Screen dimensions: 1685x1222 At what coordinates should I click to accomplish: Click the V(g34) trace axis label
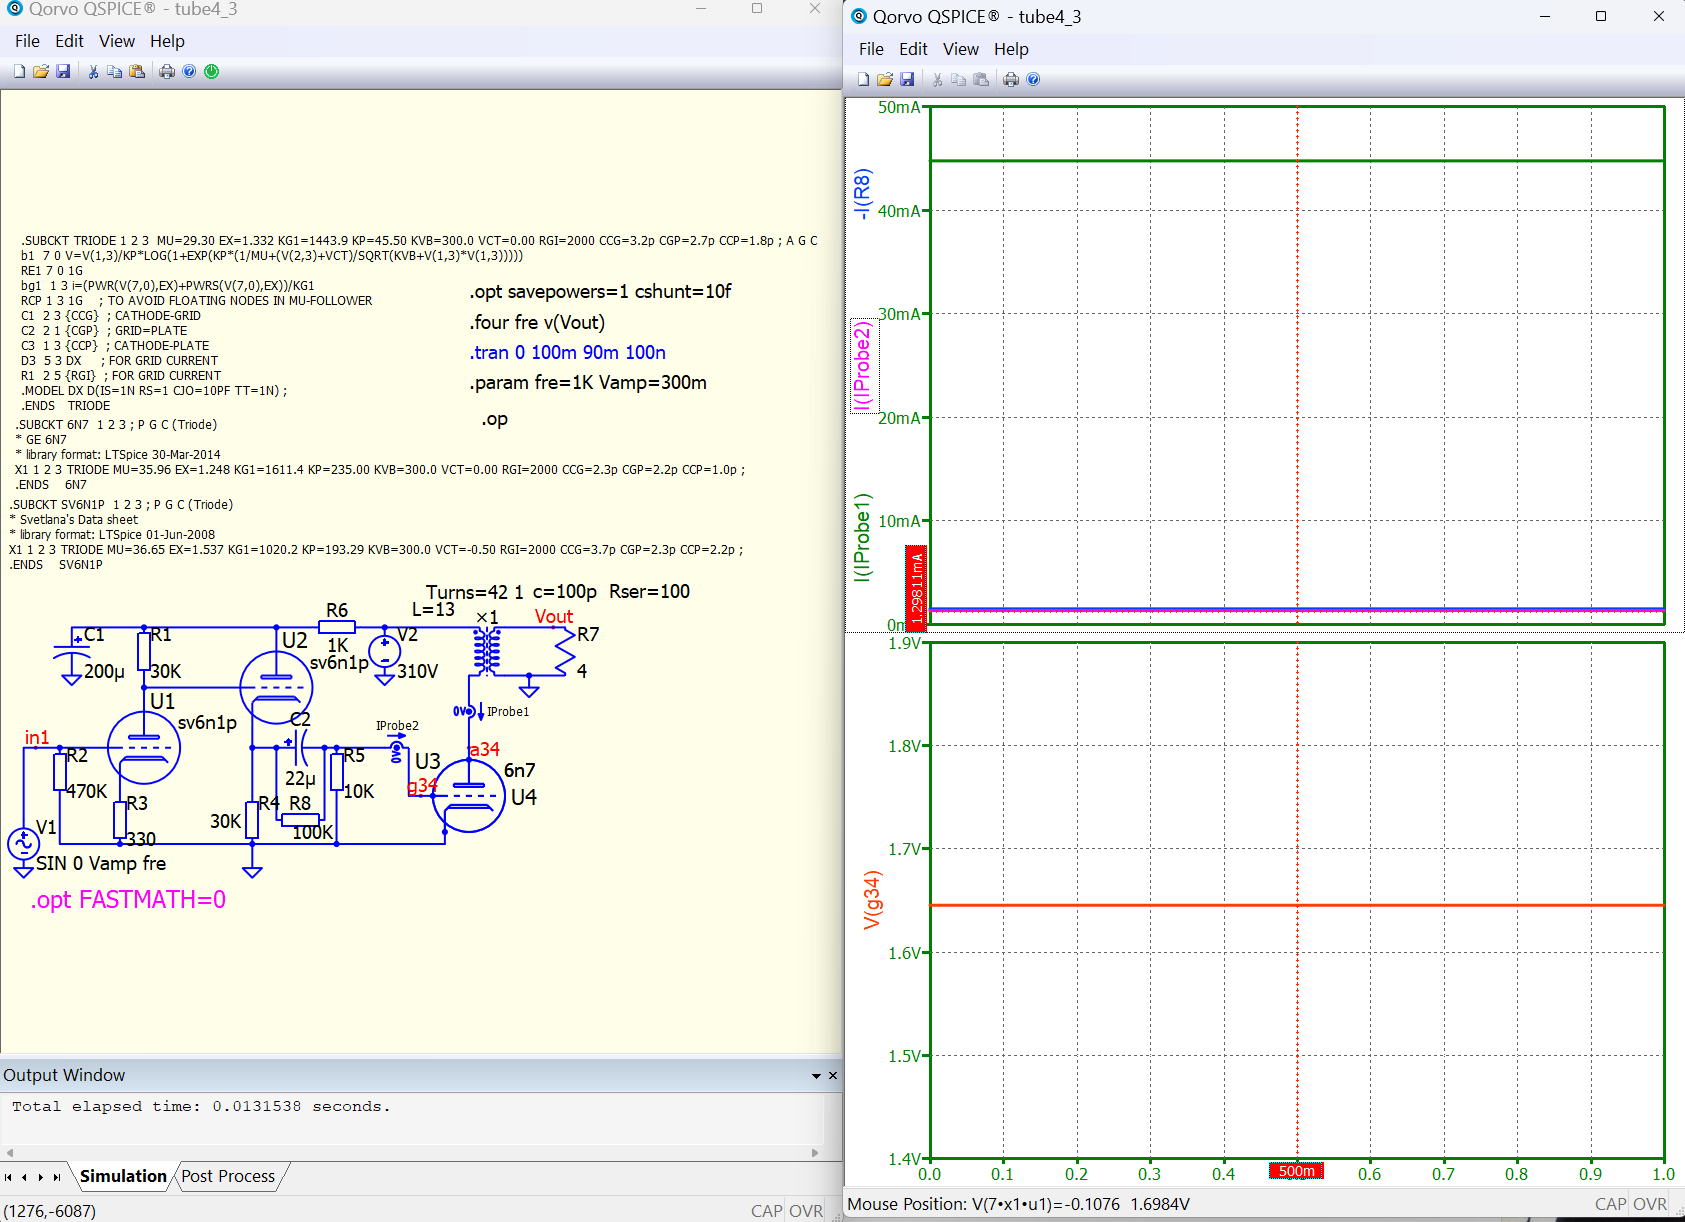pos(872,900)
